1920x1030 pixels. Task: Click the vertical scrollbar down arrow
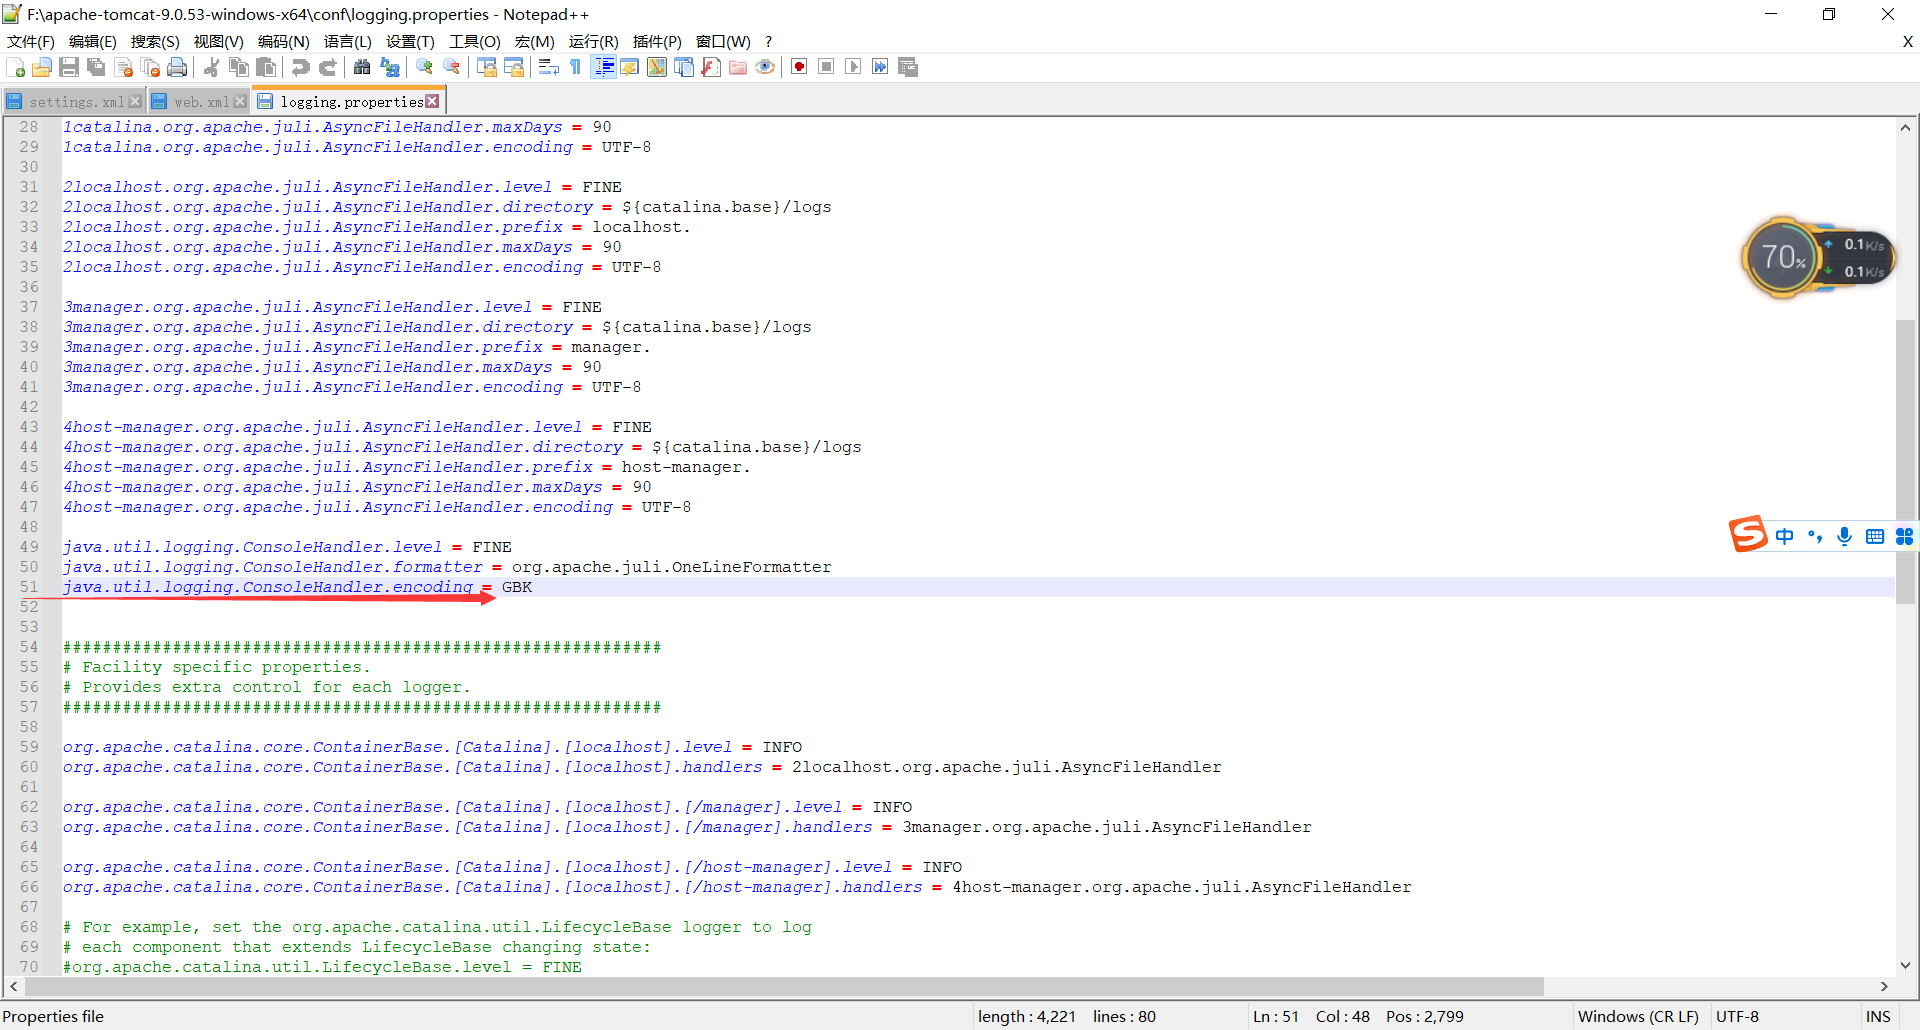point(1905,966)
